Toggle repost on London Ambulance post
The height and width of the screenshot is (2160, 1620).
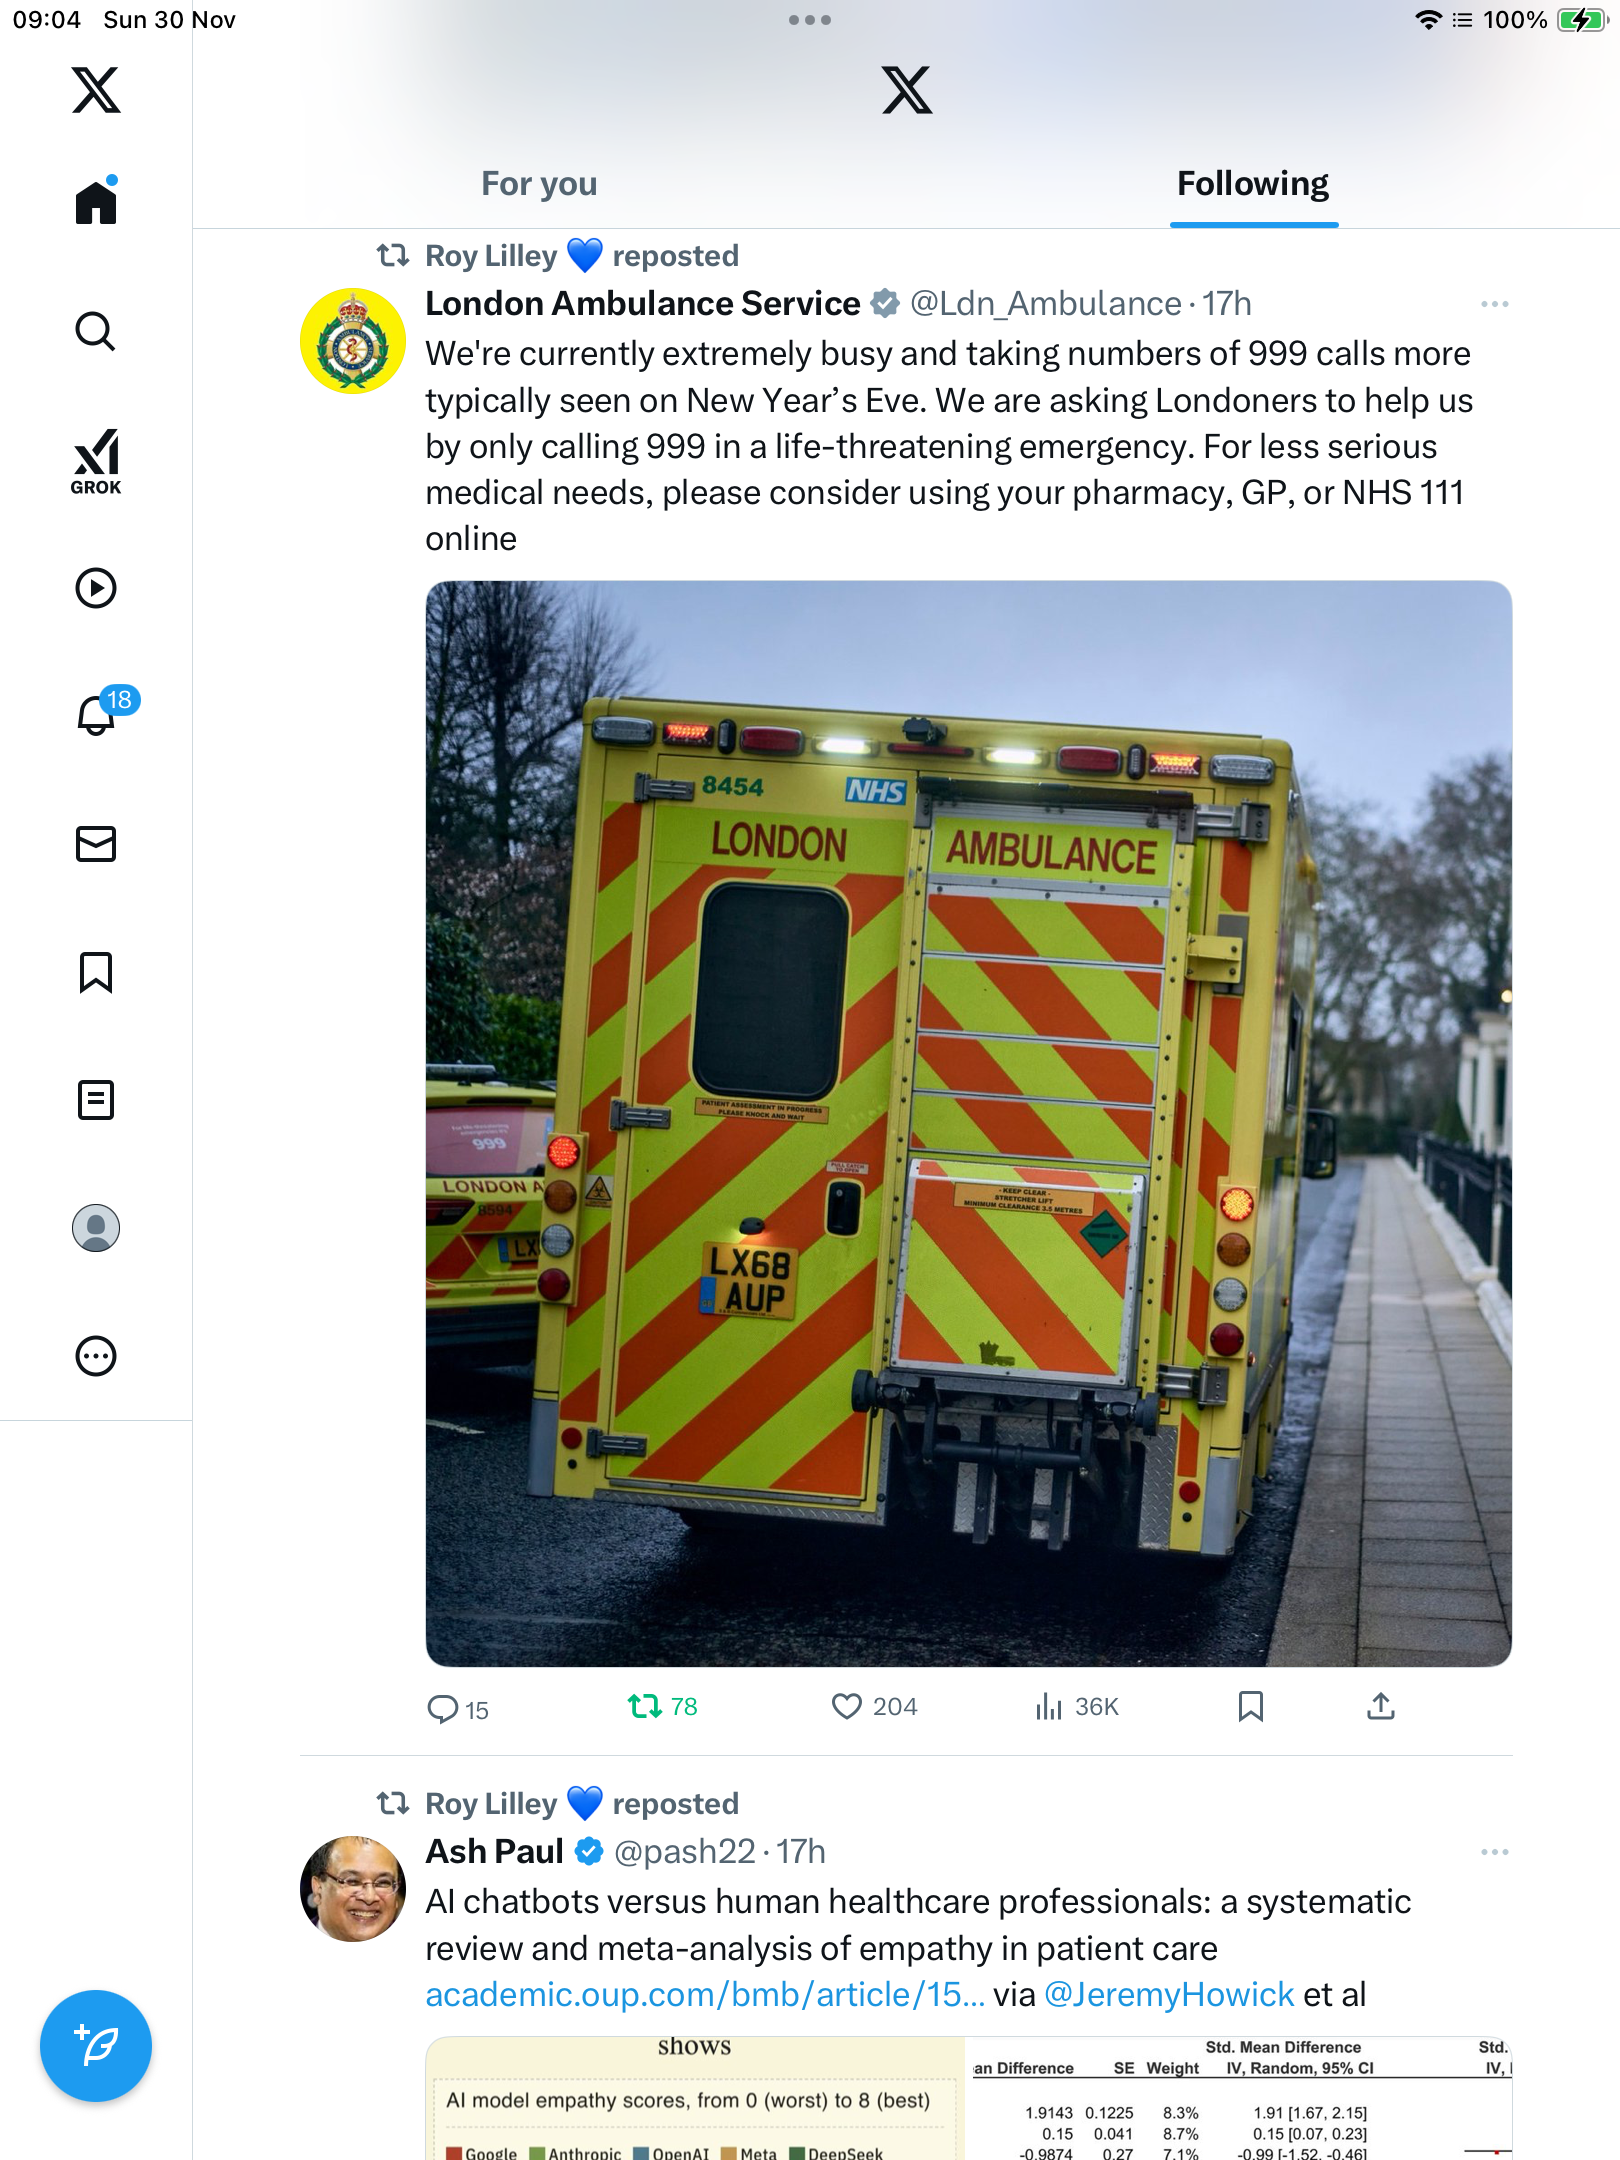(x=645, y=1706)
